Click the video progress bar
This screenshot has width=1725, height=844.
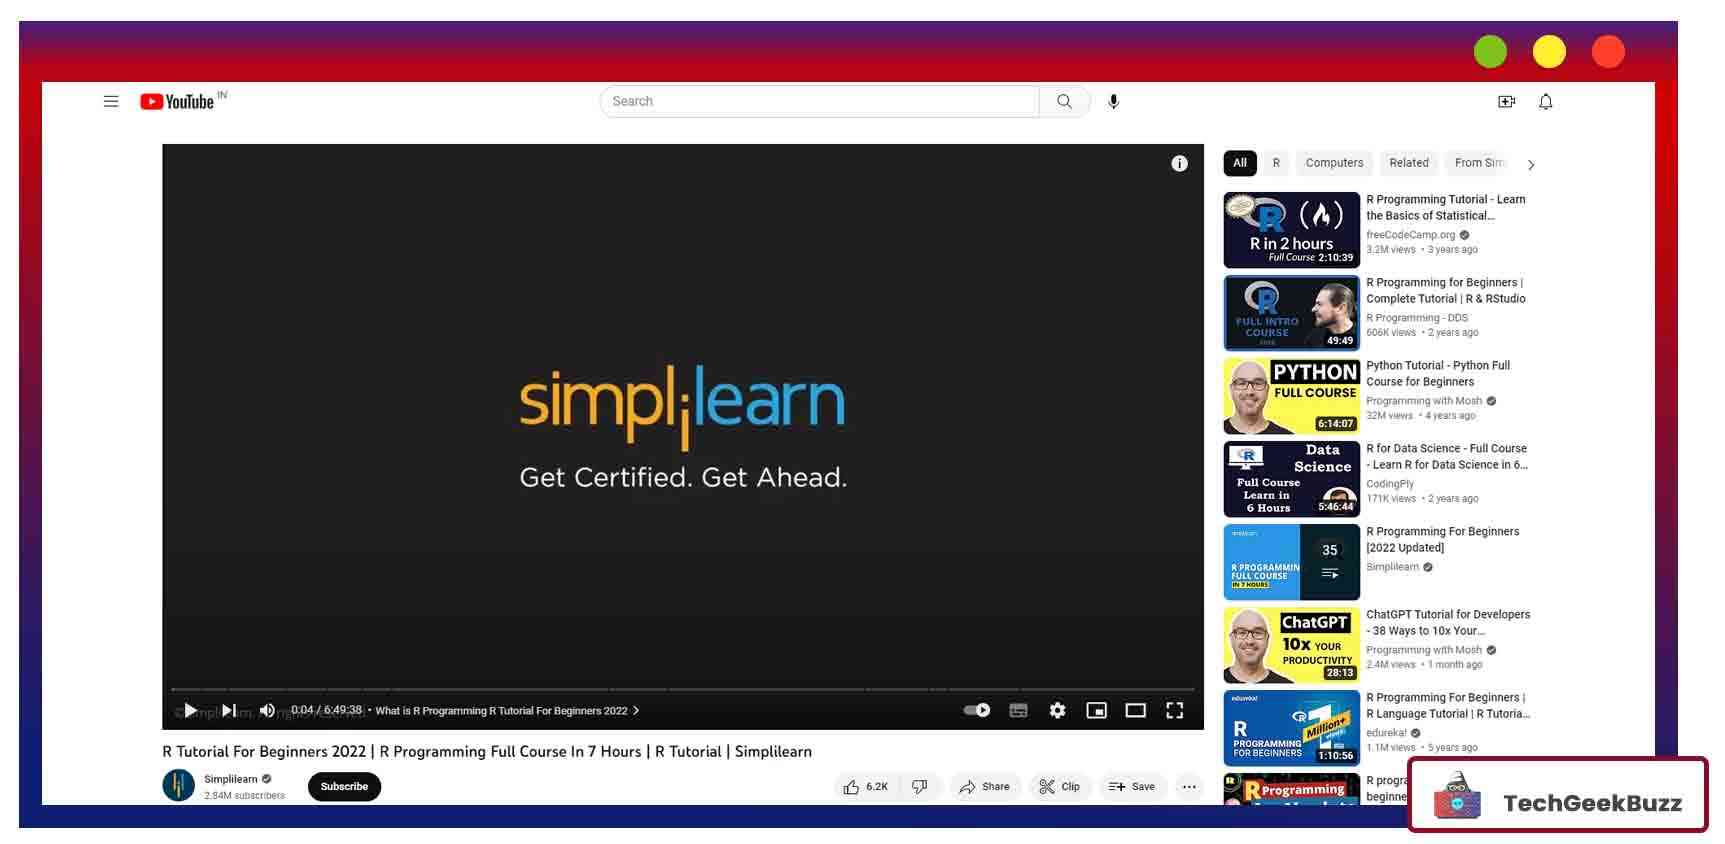tap(682, 690)
